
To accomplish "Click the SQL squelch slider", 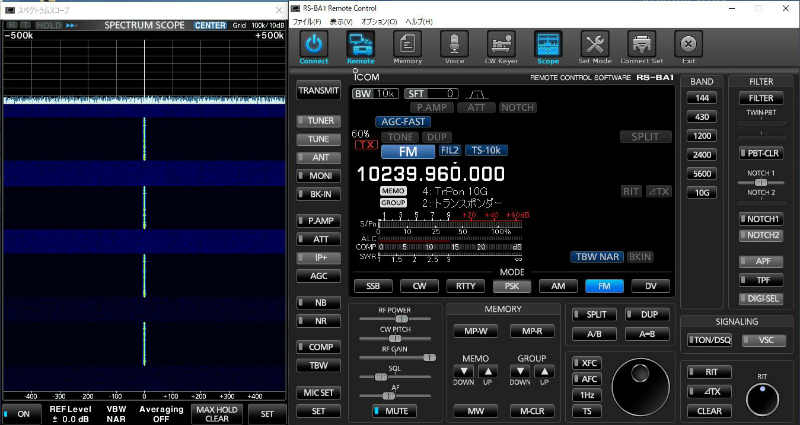I will pos(395,377).
